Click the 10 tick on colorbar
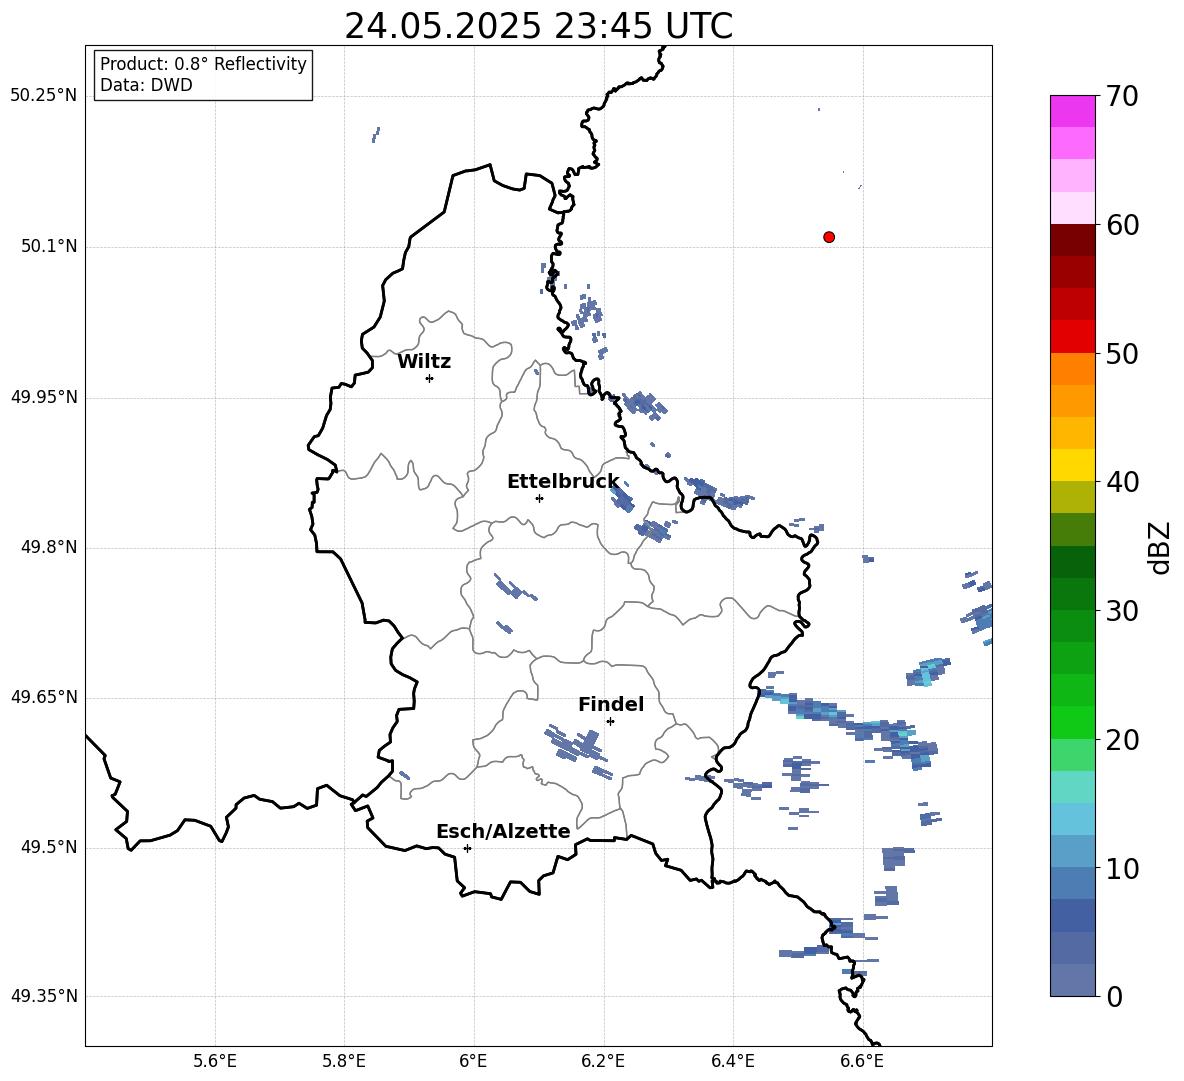The width and height of the screenshot is (1184, 1081). pos(1122,868)
